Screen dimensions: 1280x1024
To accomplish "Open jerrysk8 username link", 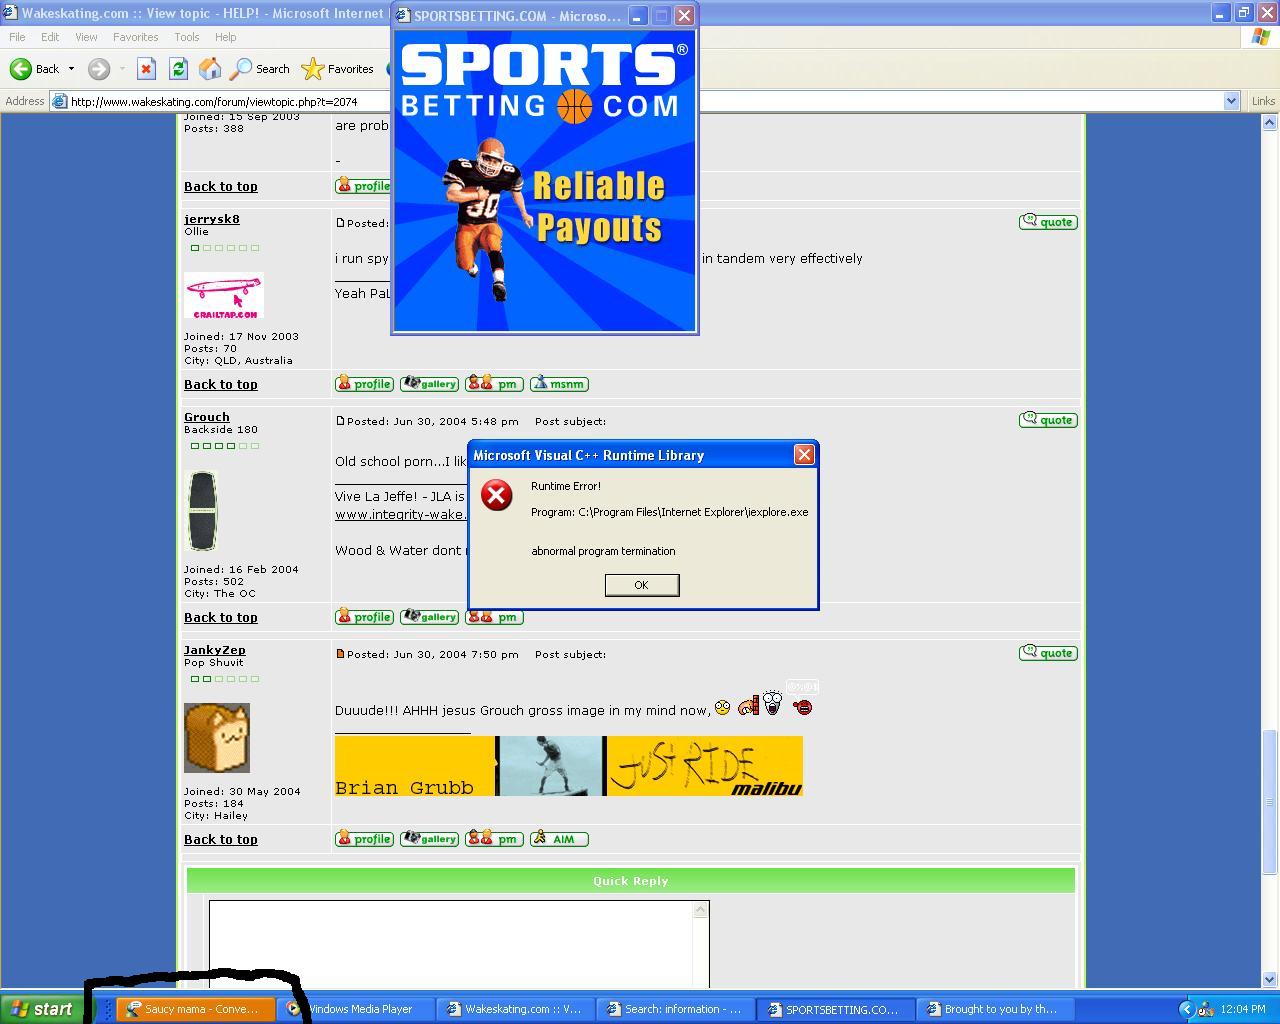I will [212, 219].
